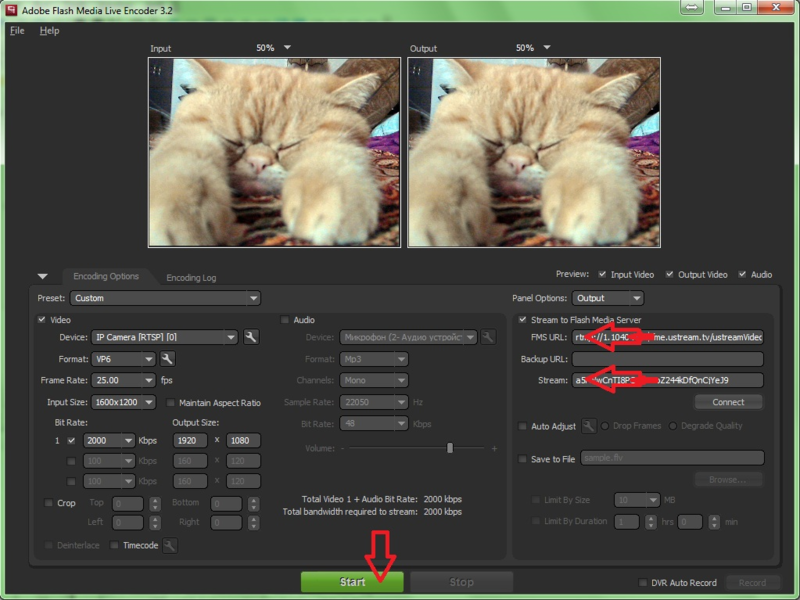Click Total bandwidth 2000 kbps value
Image resolution: width=800 pixels, height=600 pixels.
(442, 512)
